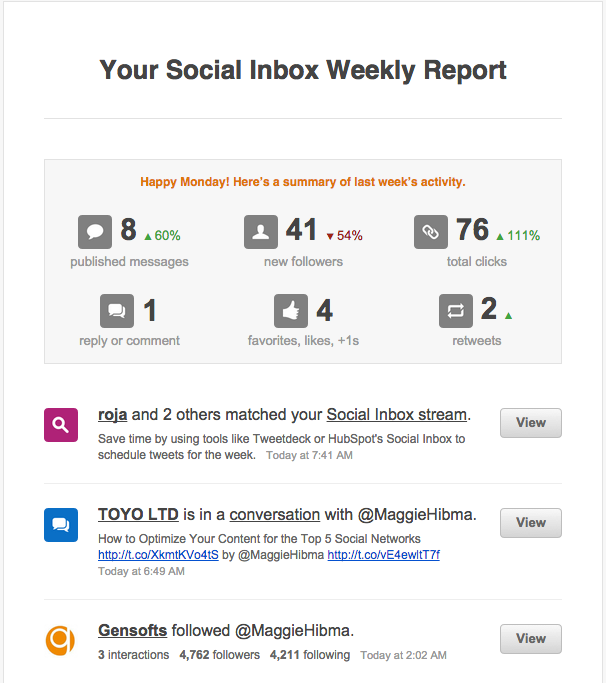606x683 pixels.
Task: Click the magenta search stream icon
Action: pos(61,424)
